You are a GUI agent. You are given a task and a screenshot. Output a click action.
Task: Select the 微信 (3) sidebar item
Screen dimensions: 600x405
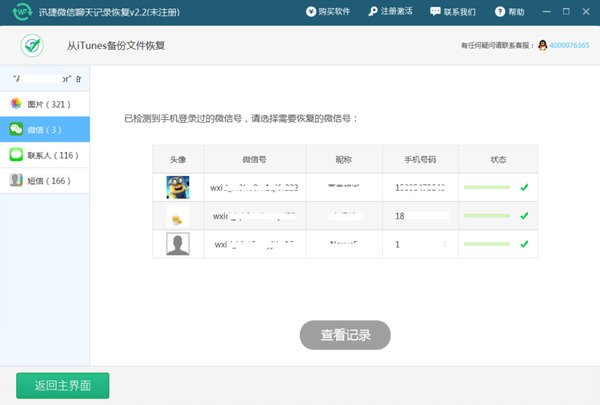(44, 129)
